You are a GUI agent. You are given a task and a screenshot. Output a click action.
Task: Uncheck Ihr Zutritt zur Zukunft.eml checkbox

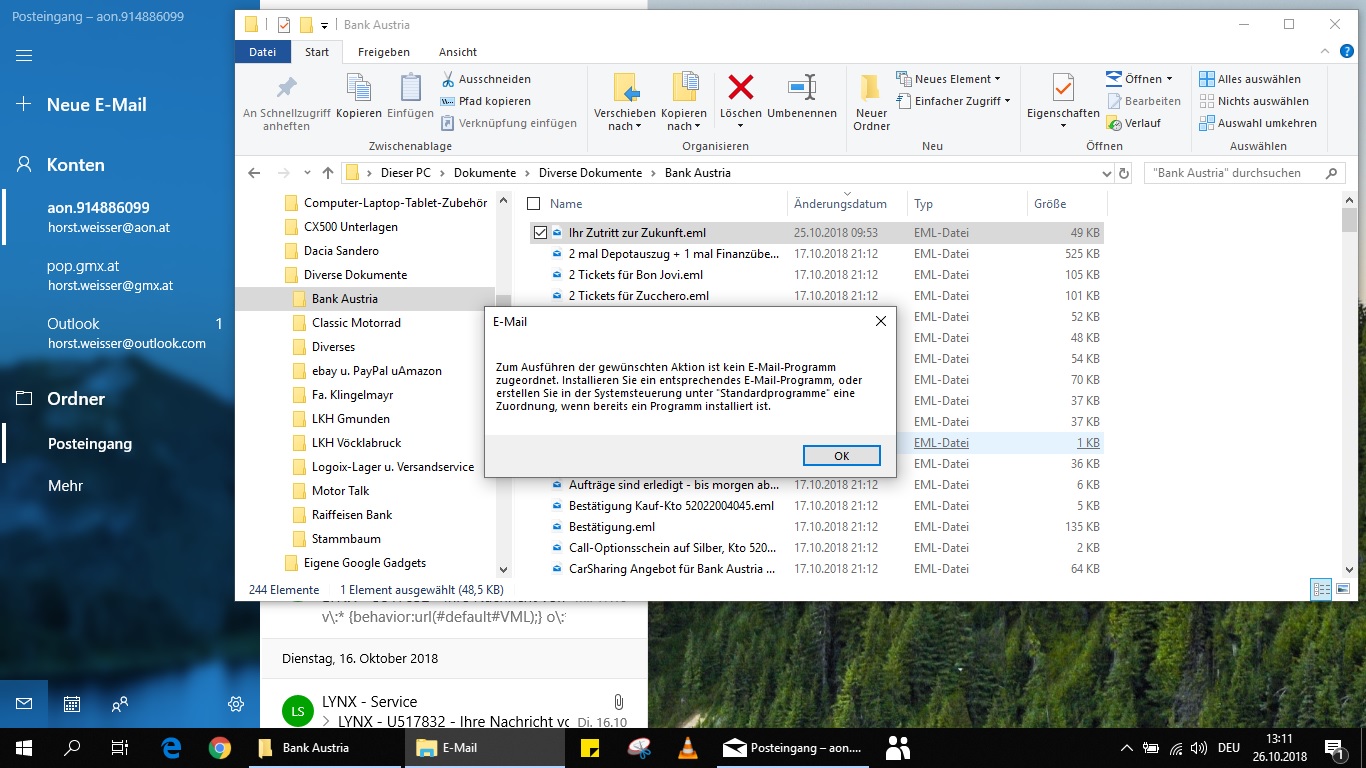541,233
